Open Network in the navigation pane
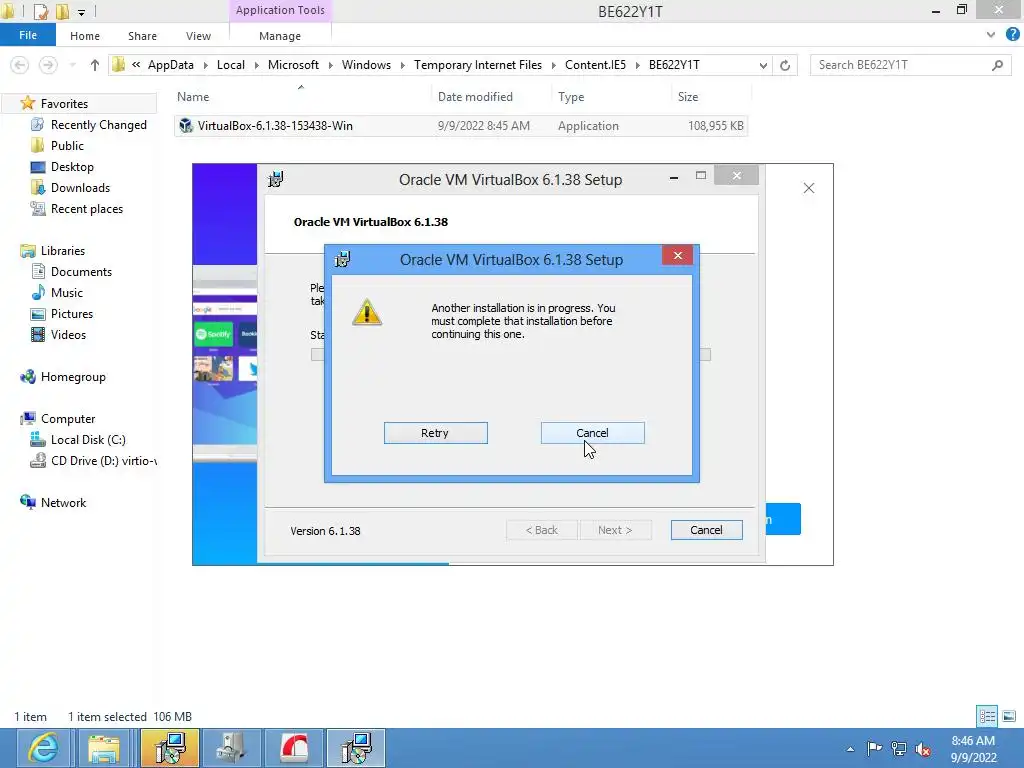The height and width of the screenshot is (768, 1024). (x=63, y=502)
